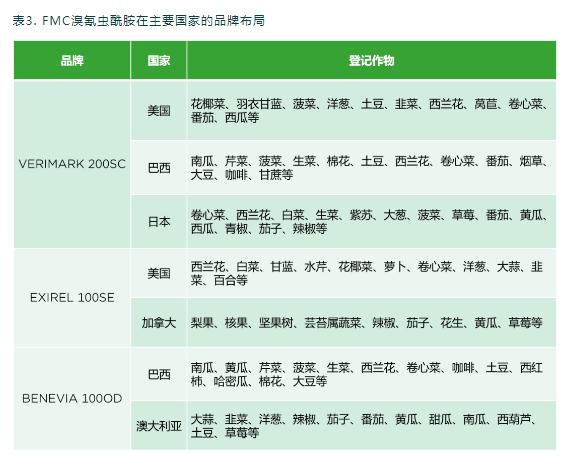Click 美国 cell in EXIREL section
Image resolution: width=571 pixels, height=468 pixels.
(159, 273)
